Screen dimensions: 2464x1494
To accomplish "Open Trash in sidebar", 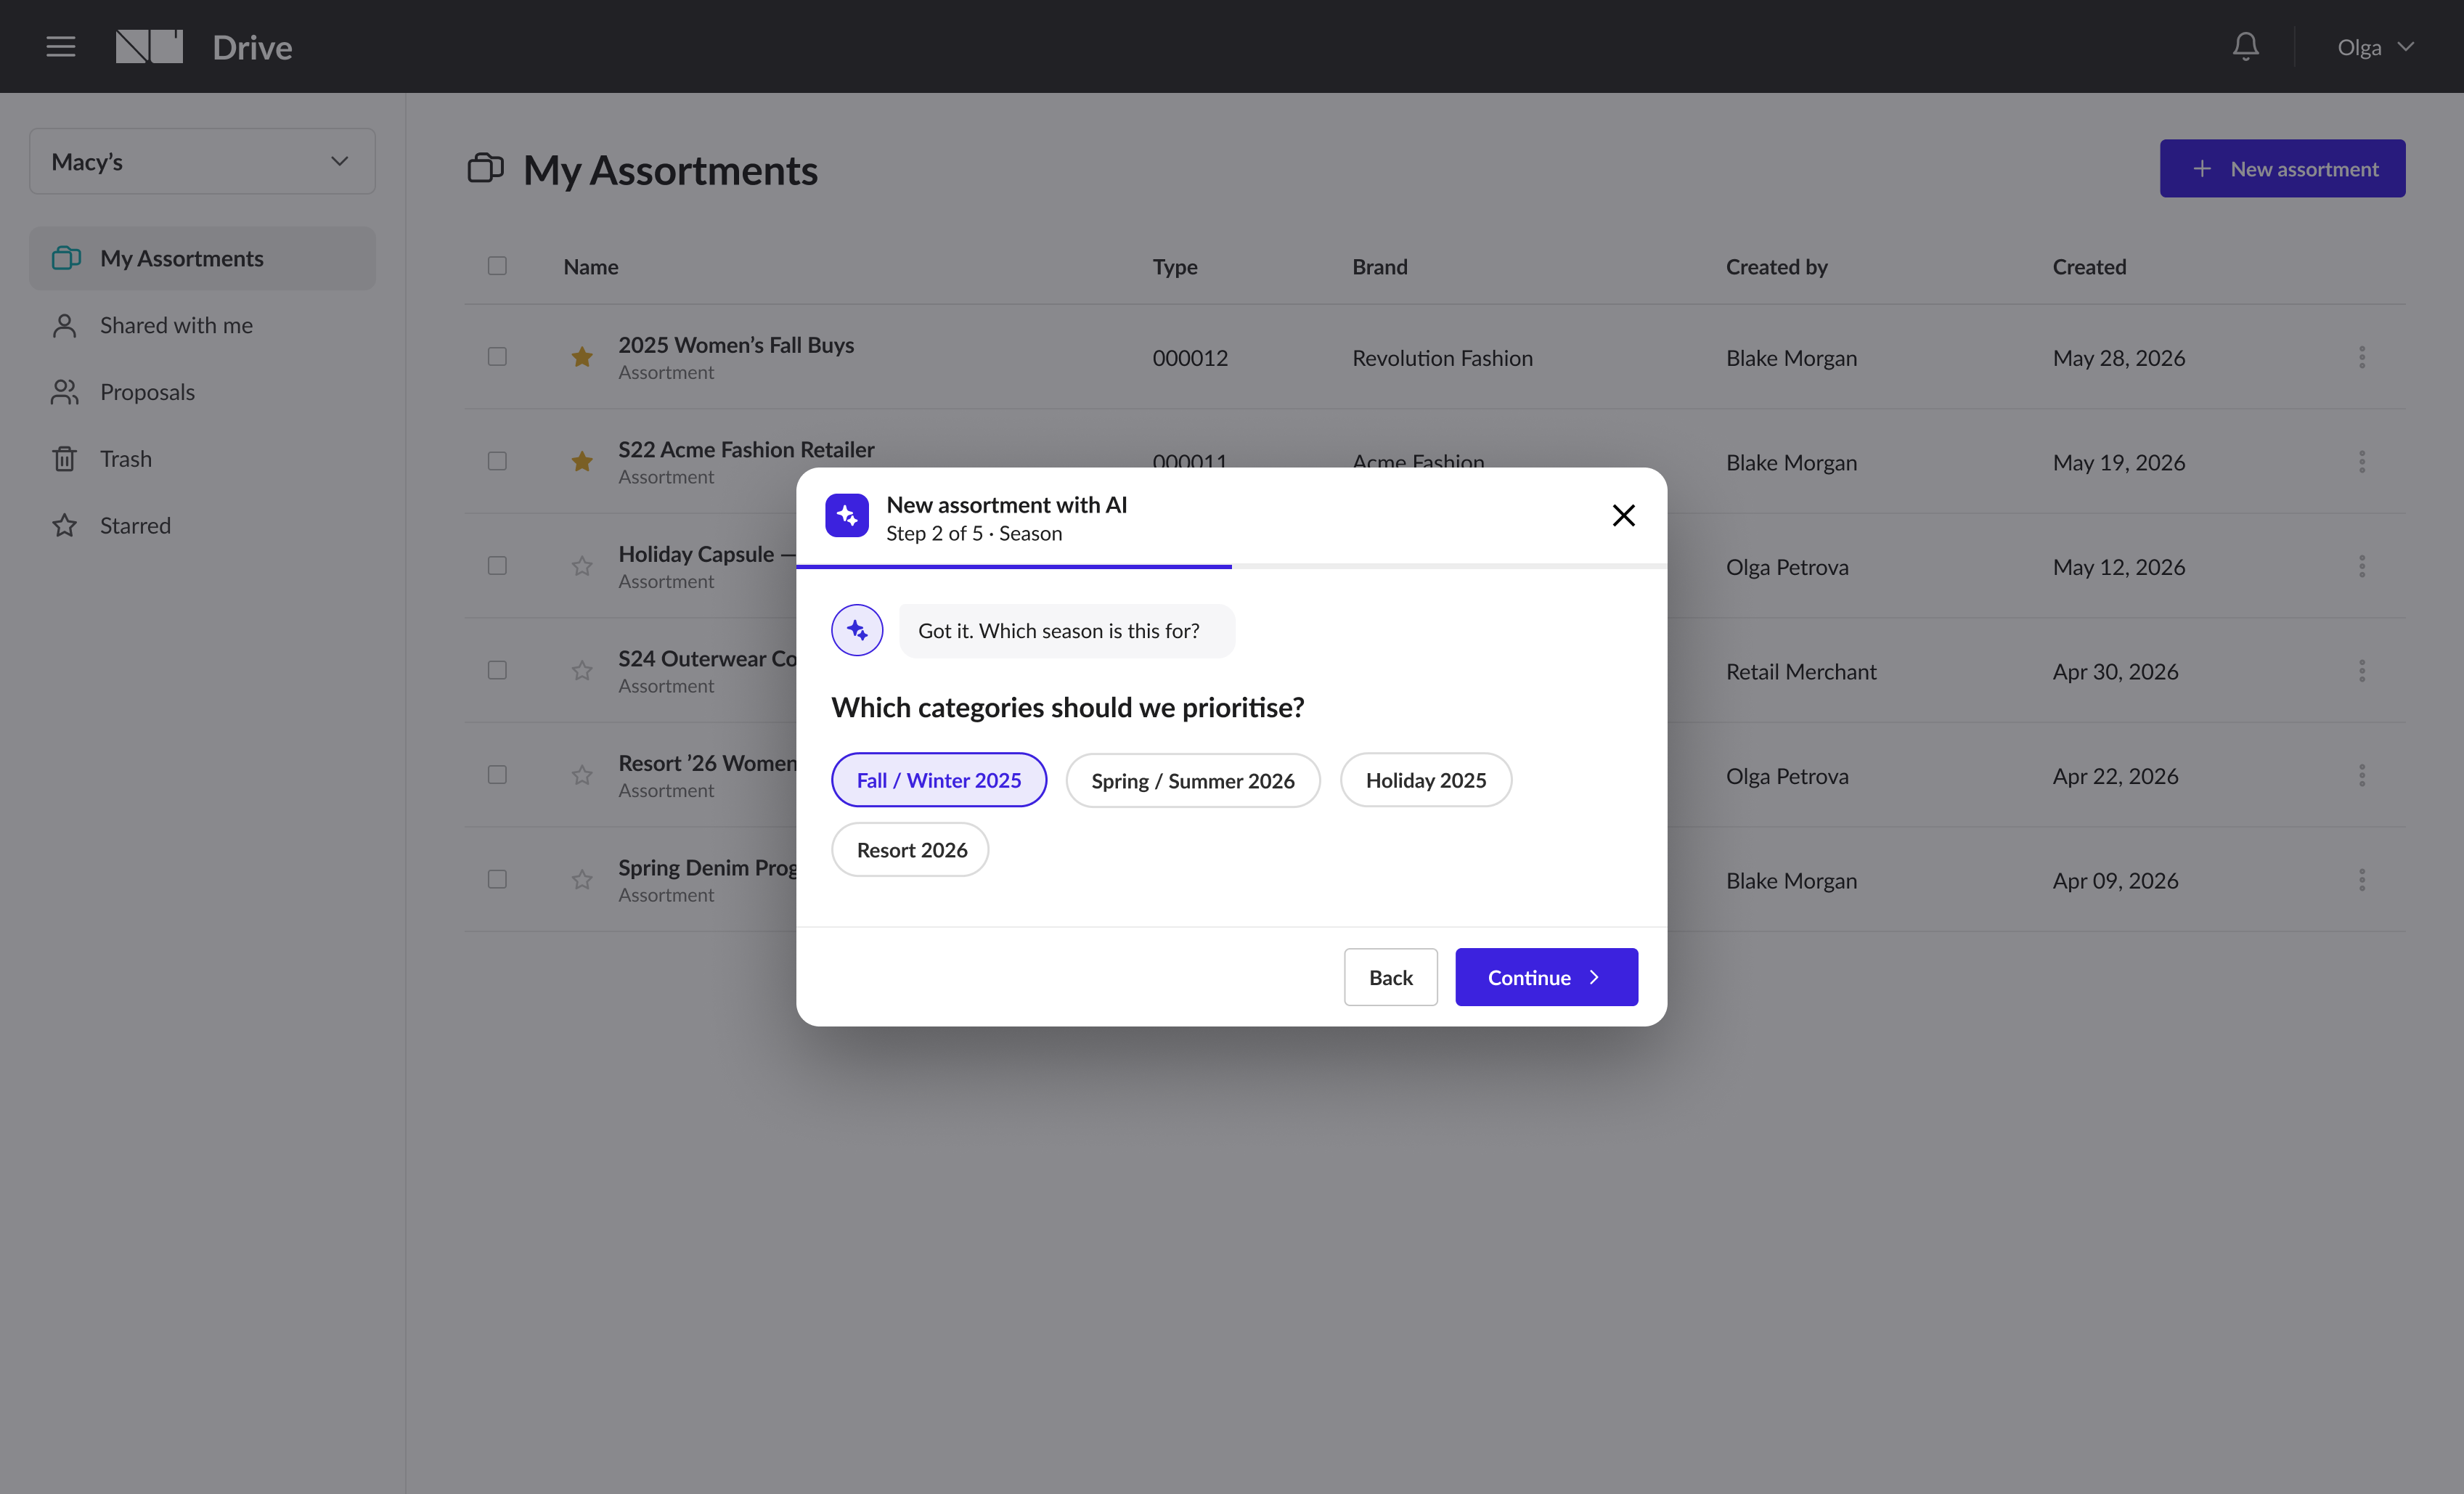I will 202,459.
